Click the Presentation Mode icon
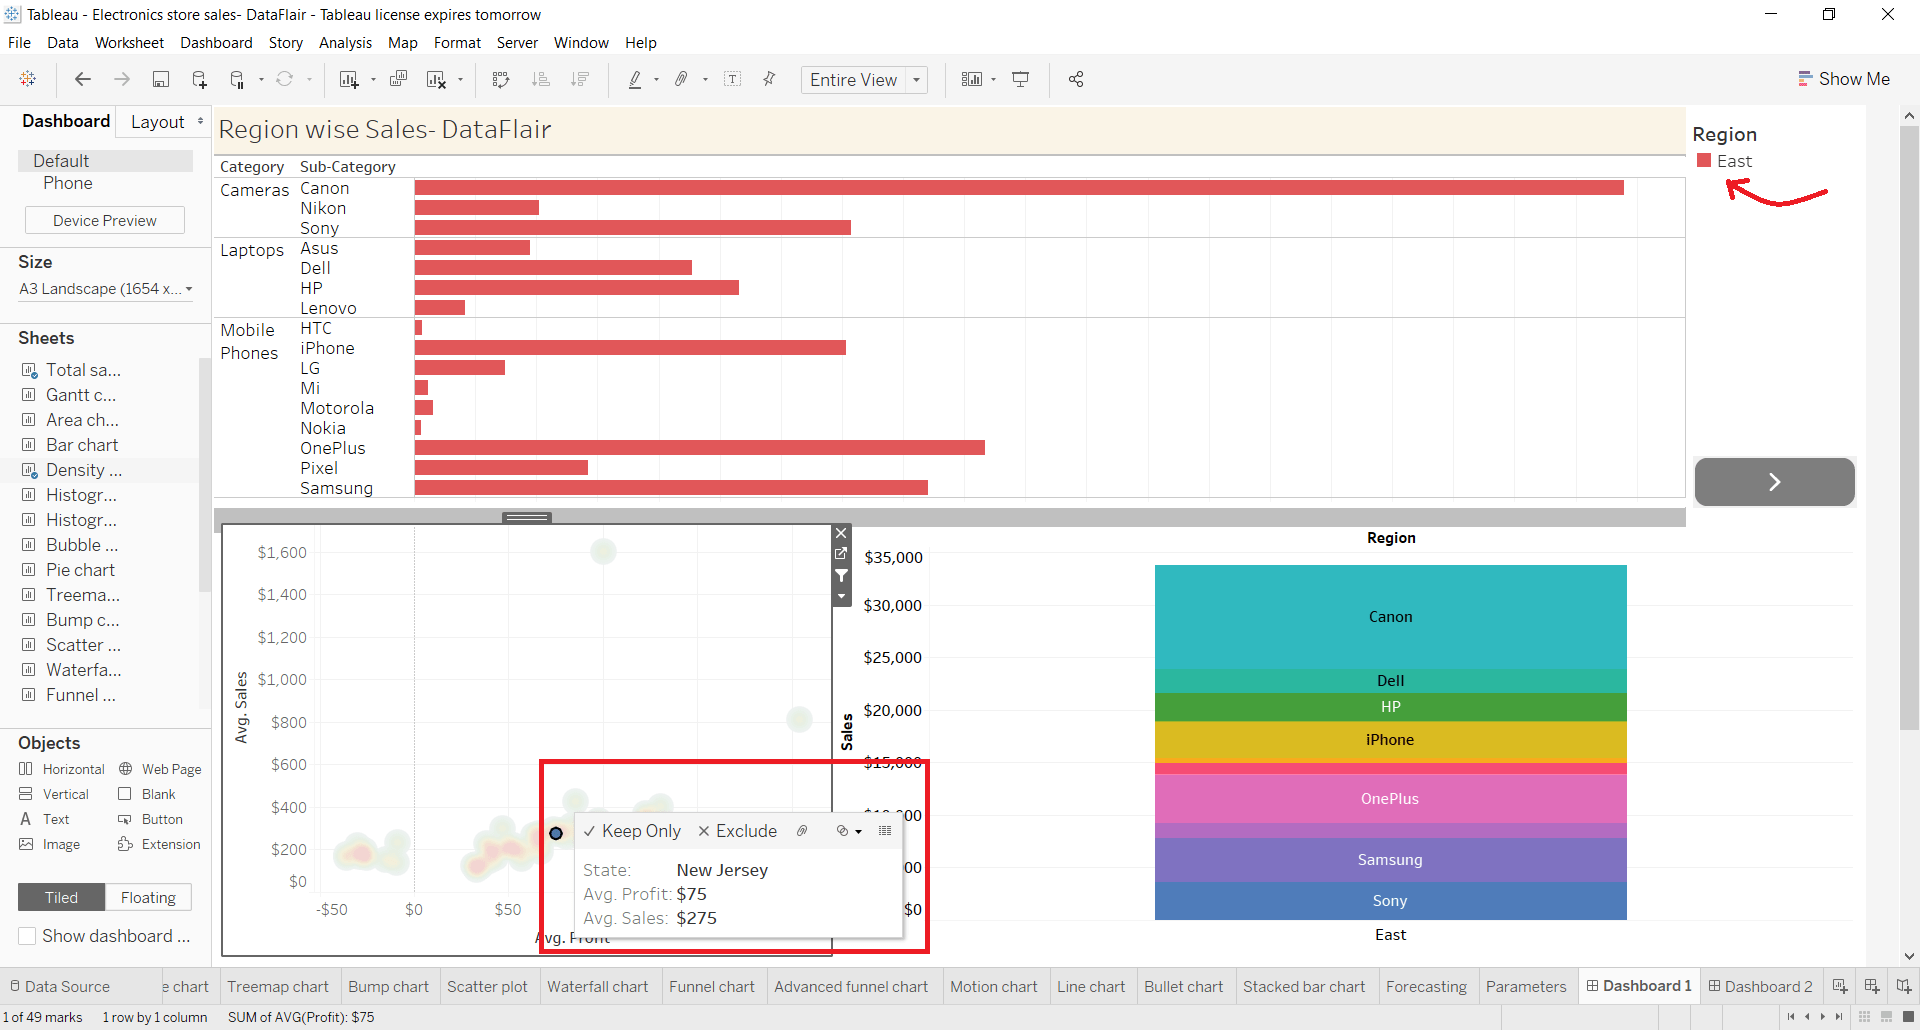Viewport: 1920px width, 1030px height. click(1021, 79)
